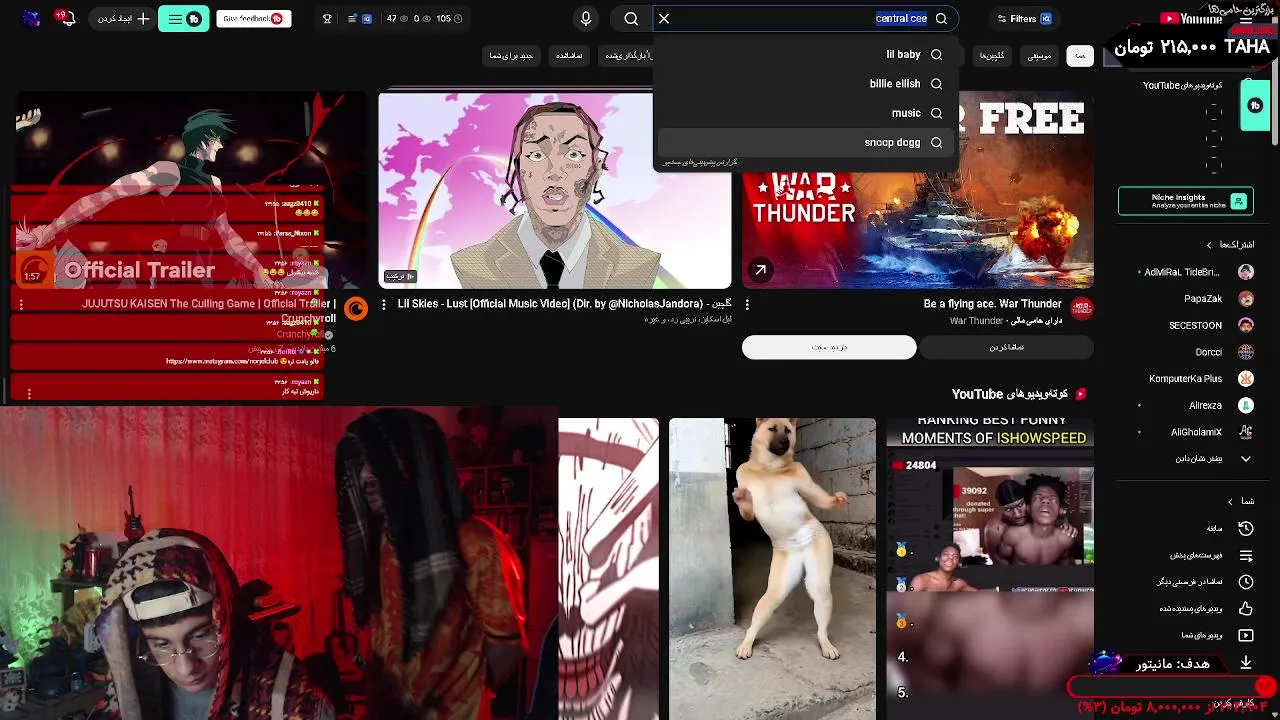Open the dancing dog Short
The image size is (1280, 720).
pyautogui.click(x=772, y=569)
